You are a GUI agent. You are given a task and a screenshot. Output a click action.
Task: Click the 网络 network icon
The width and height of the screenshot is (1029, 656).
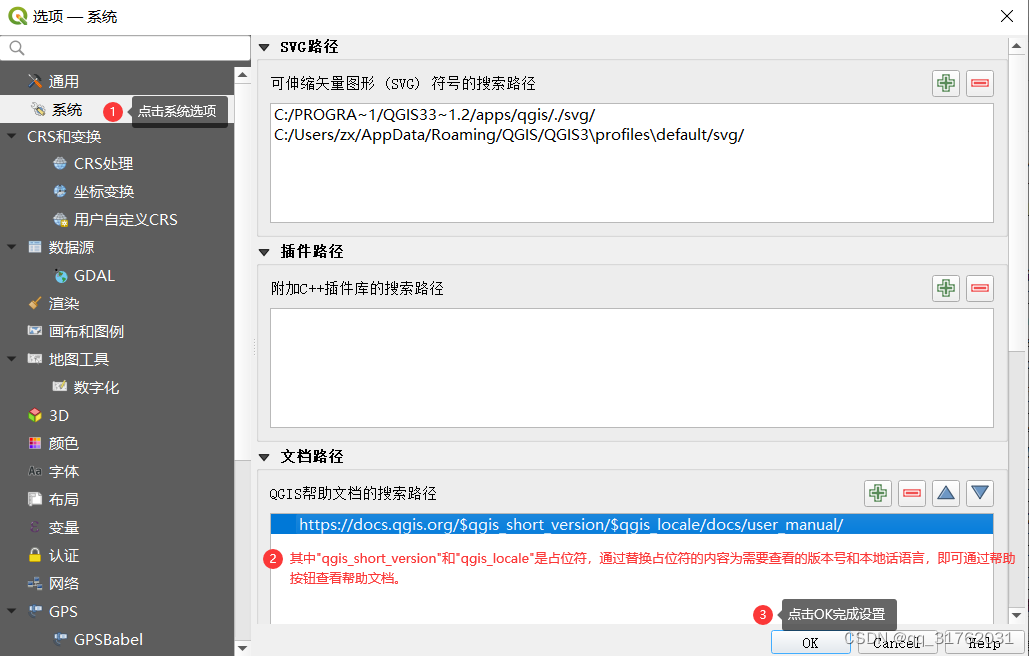(35, 583)
